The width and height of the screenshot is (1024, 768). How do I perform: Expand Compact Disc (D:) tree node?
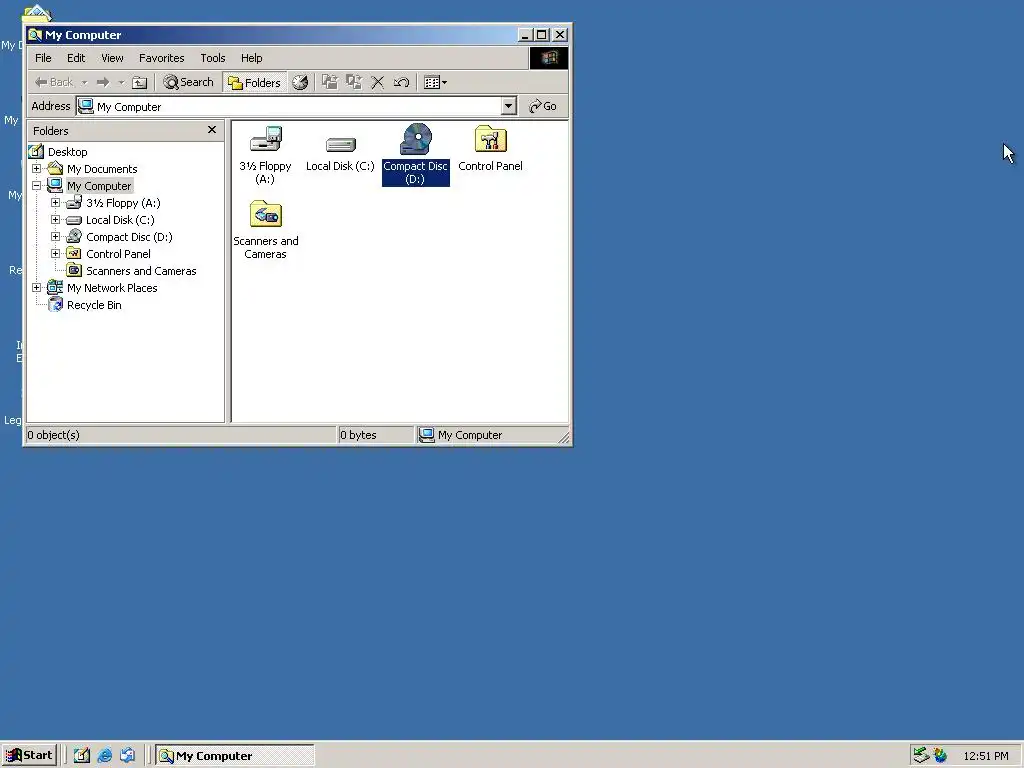pyautogui.click(x=56, y=236)
